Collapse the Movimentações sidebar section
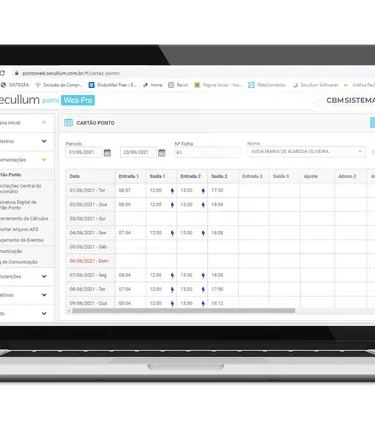 pos(44,160)
